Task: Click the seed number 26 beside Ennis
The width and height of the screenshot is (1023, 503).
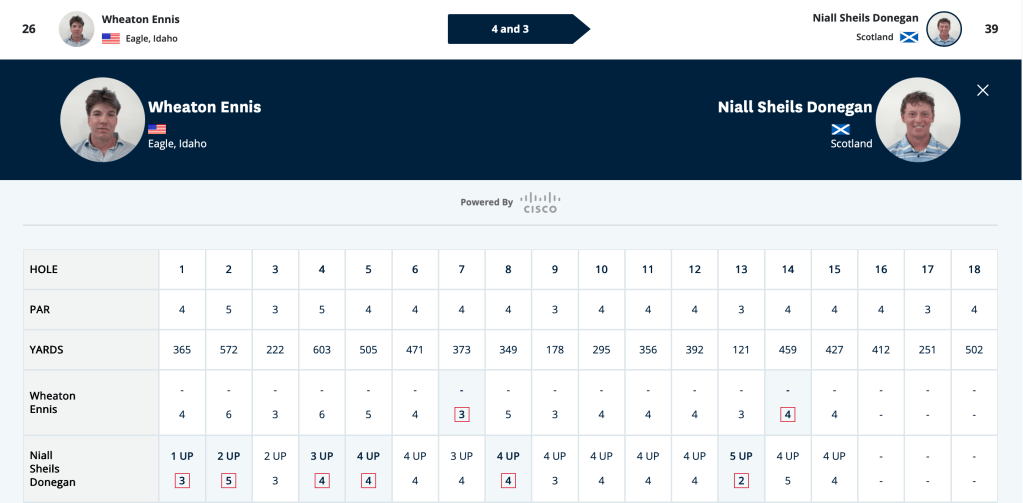Action: point(29,29)
